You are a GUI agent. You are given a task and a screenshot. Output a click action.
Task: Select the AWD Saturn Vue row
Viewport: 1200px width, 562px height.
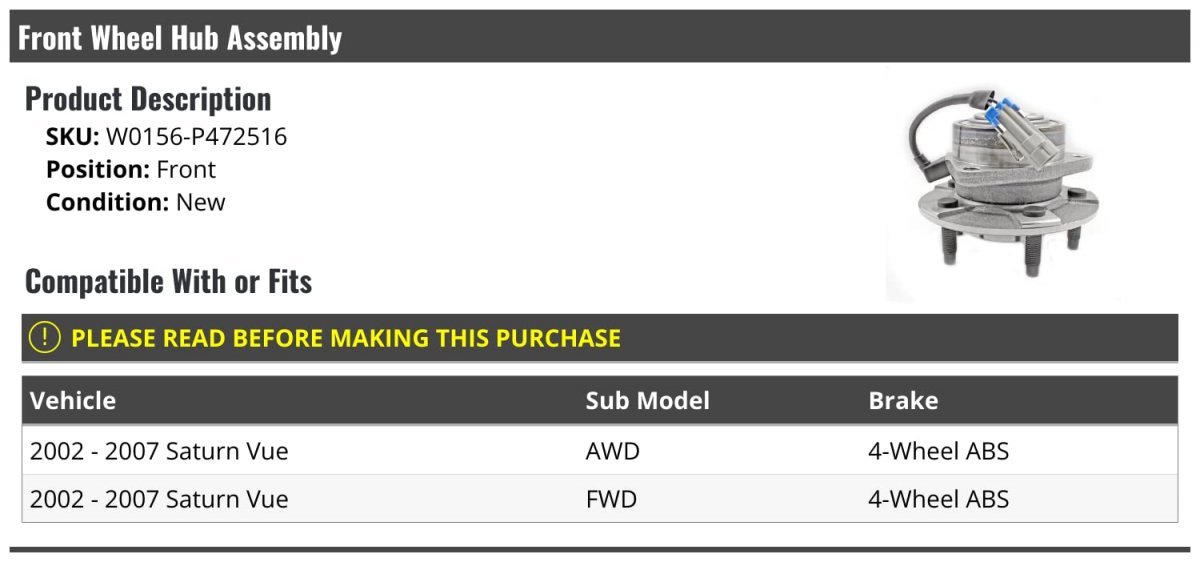pyautogui.click(x=600, y=451)
